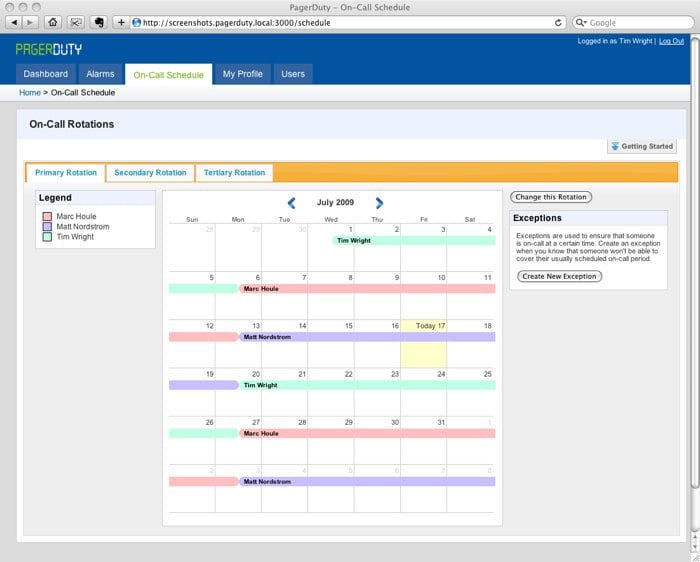Click the Evernote elephant toolbar icon
The width and height of the screenshot is (700, 562).
(98, 22)
